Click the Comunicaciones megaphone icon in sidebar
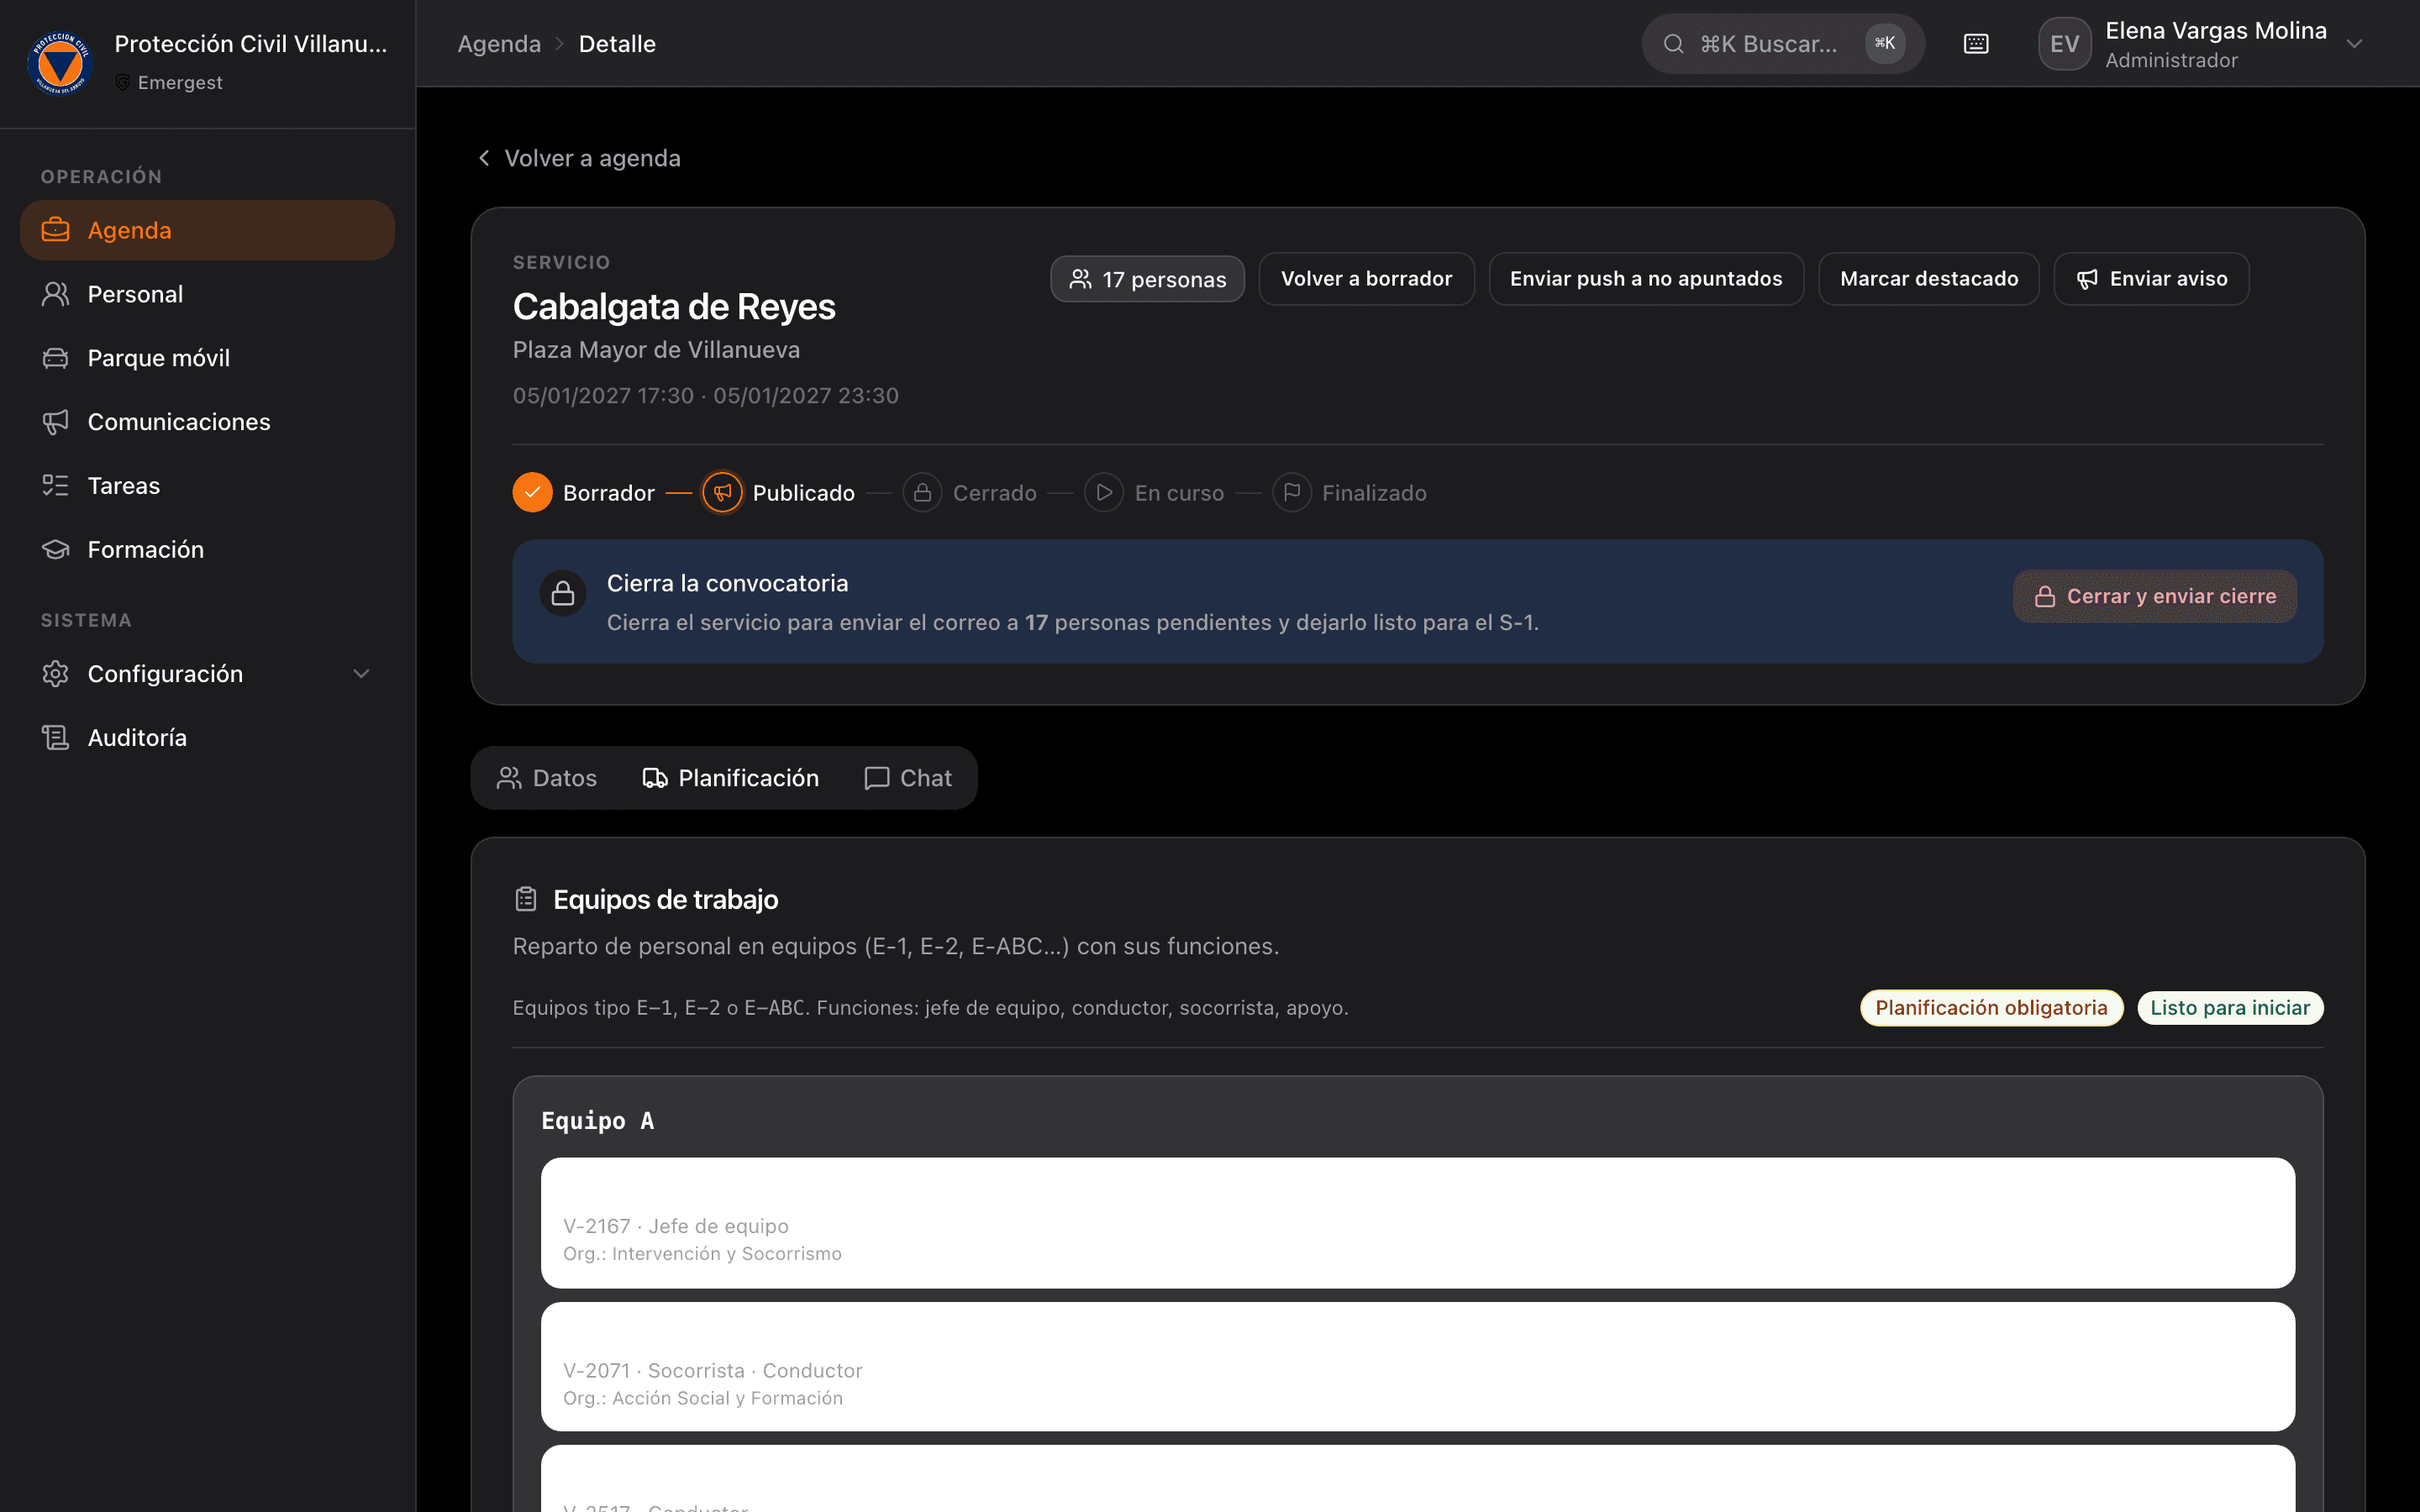This screenshot has width=2420, height=1512. pyautogui.click(x=55, y=422)
